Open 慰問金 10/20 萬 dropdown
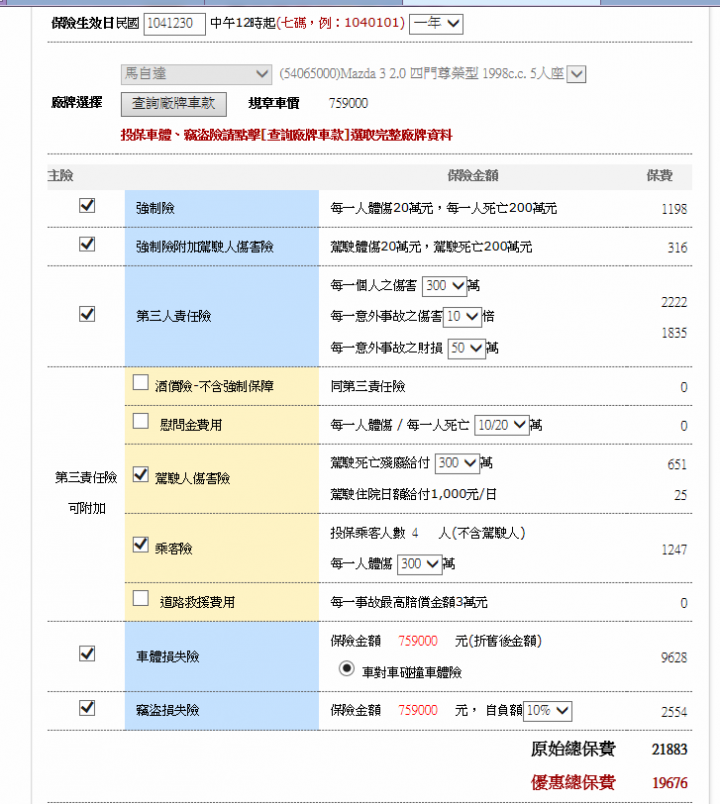This screenshot has height=804, width=720. pos(502,425)
